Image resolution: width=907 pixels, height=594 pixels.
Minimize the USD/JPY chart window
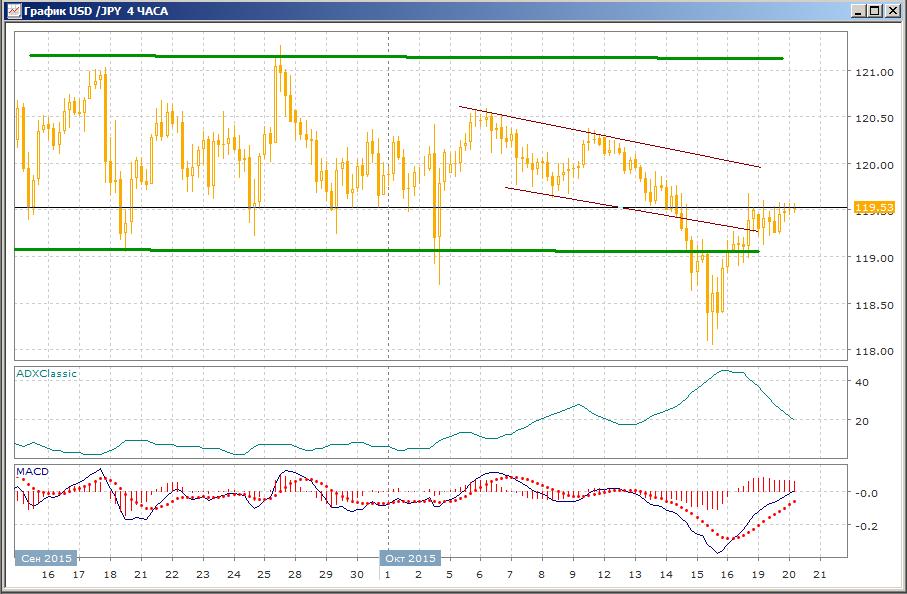point(858,10)
